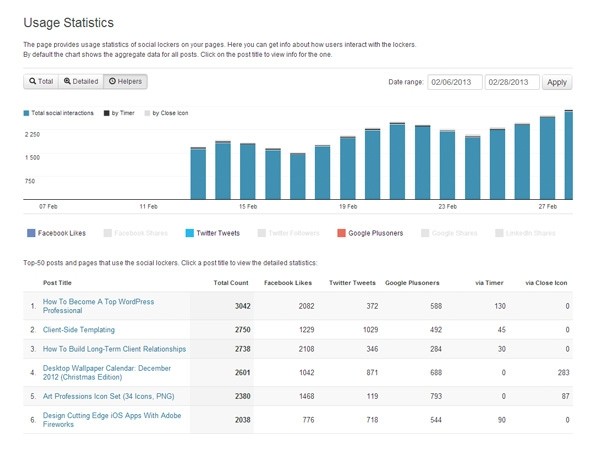Open 'How To Build Long-Term Client Relationships' link
Image resolution: width=600 pixels, height=450 pixels.
[x=114, y=349]
